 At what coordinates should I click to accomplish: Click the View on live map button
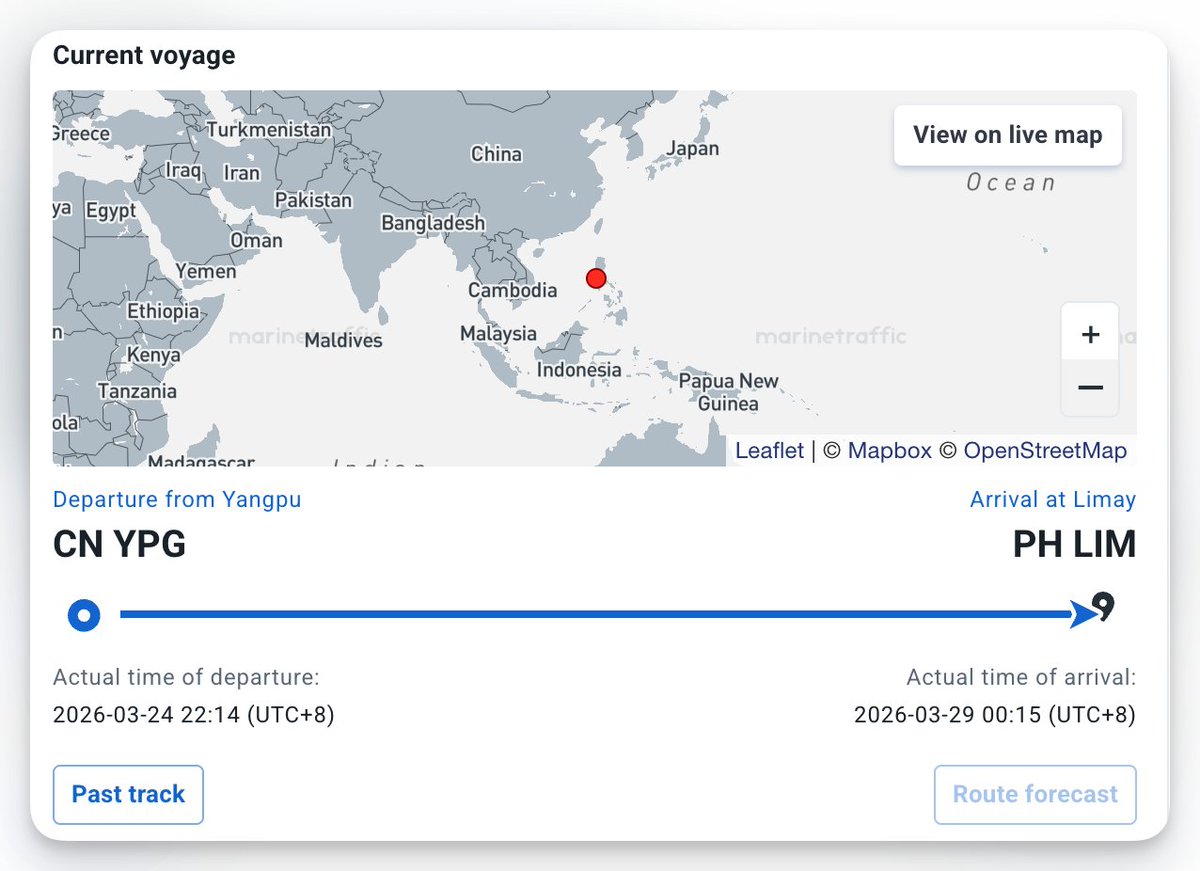1008,135
